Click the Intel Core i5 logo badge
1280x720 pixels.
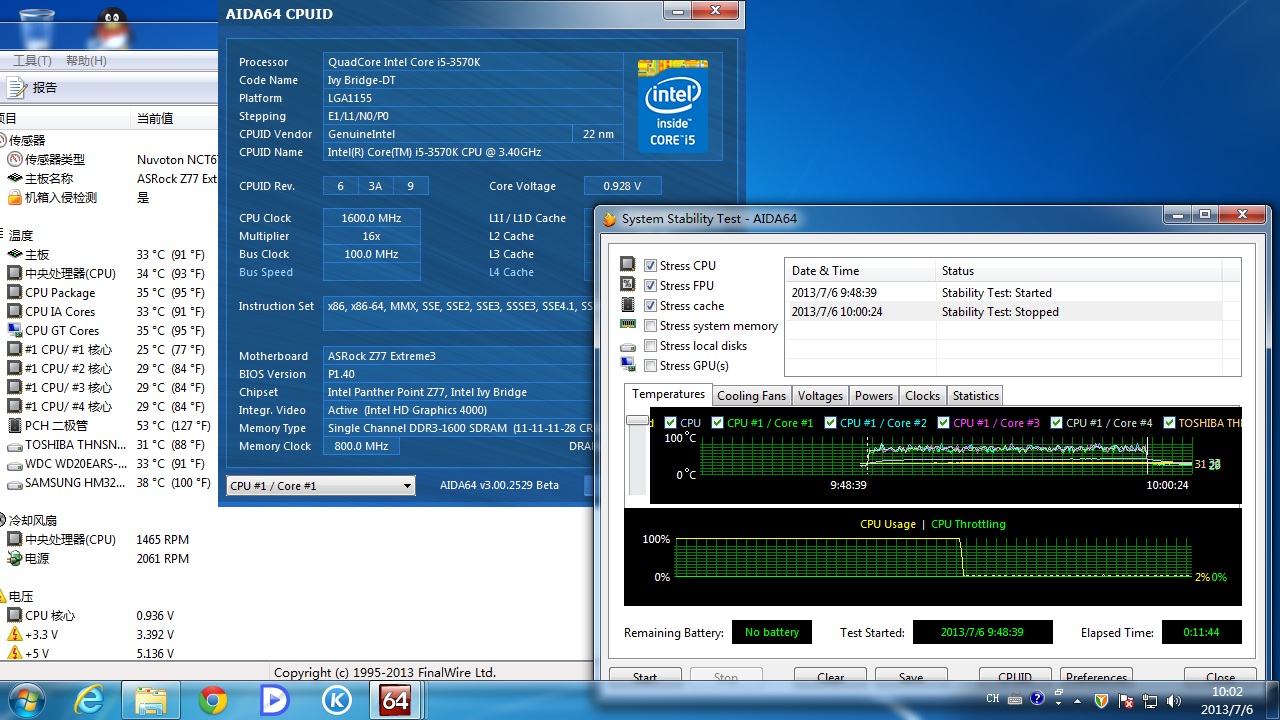[x=673, y=106]
